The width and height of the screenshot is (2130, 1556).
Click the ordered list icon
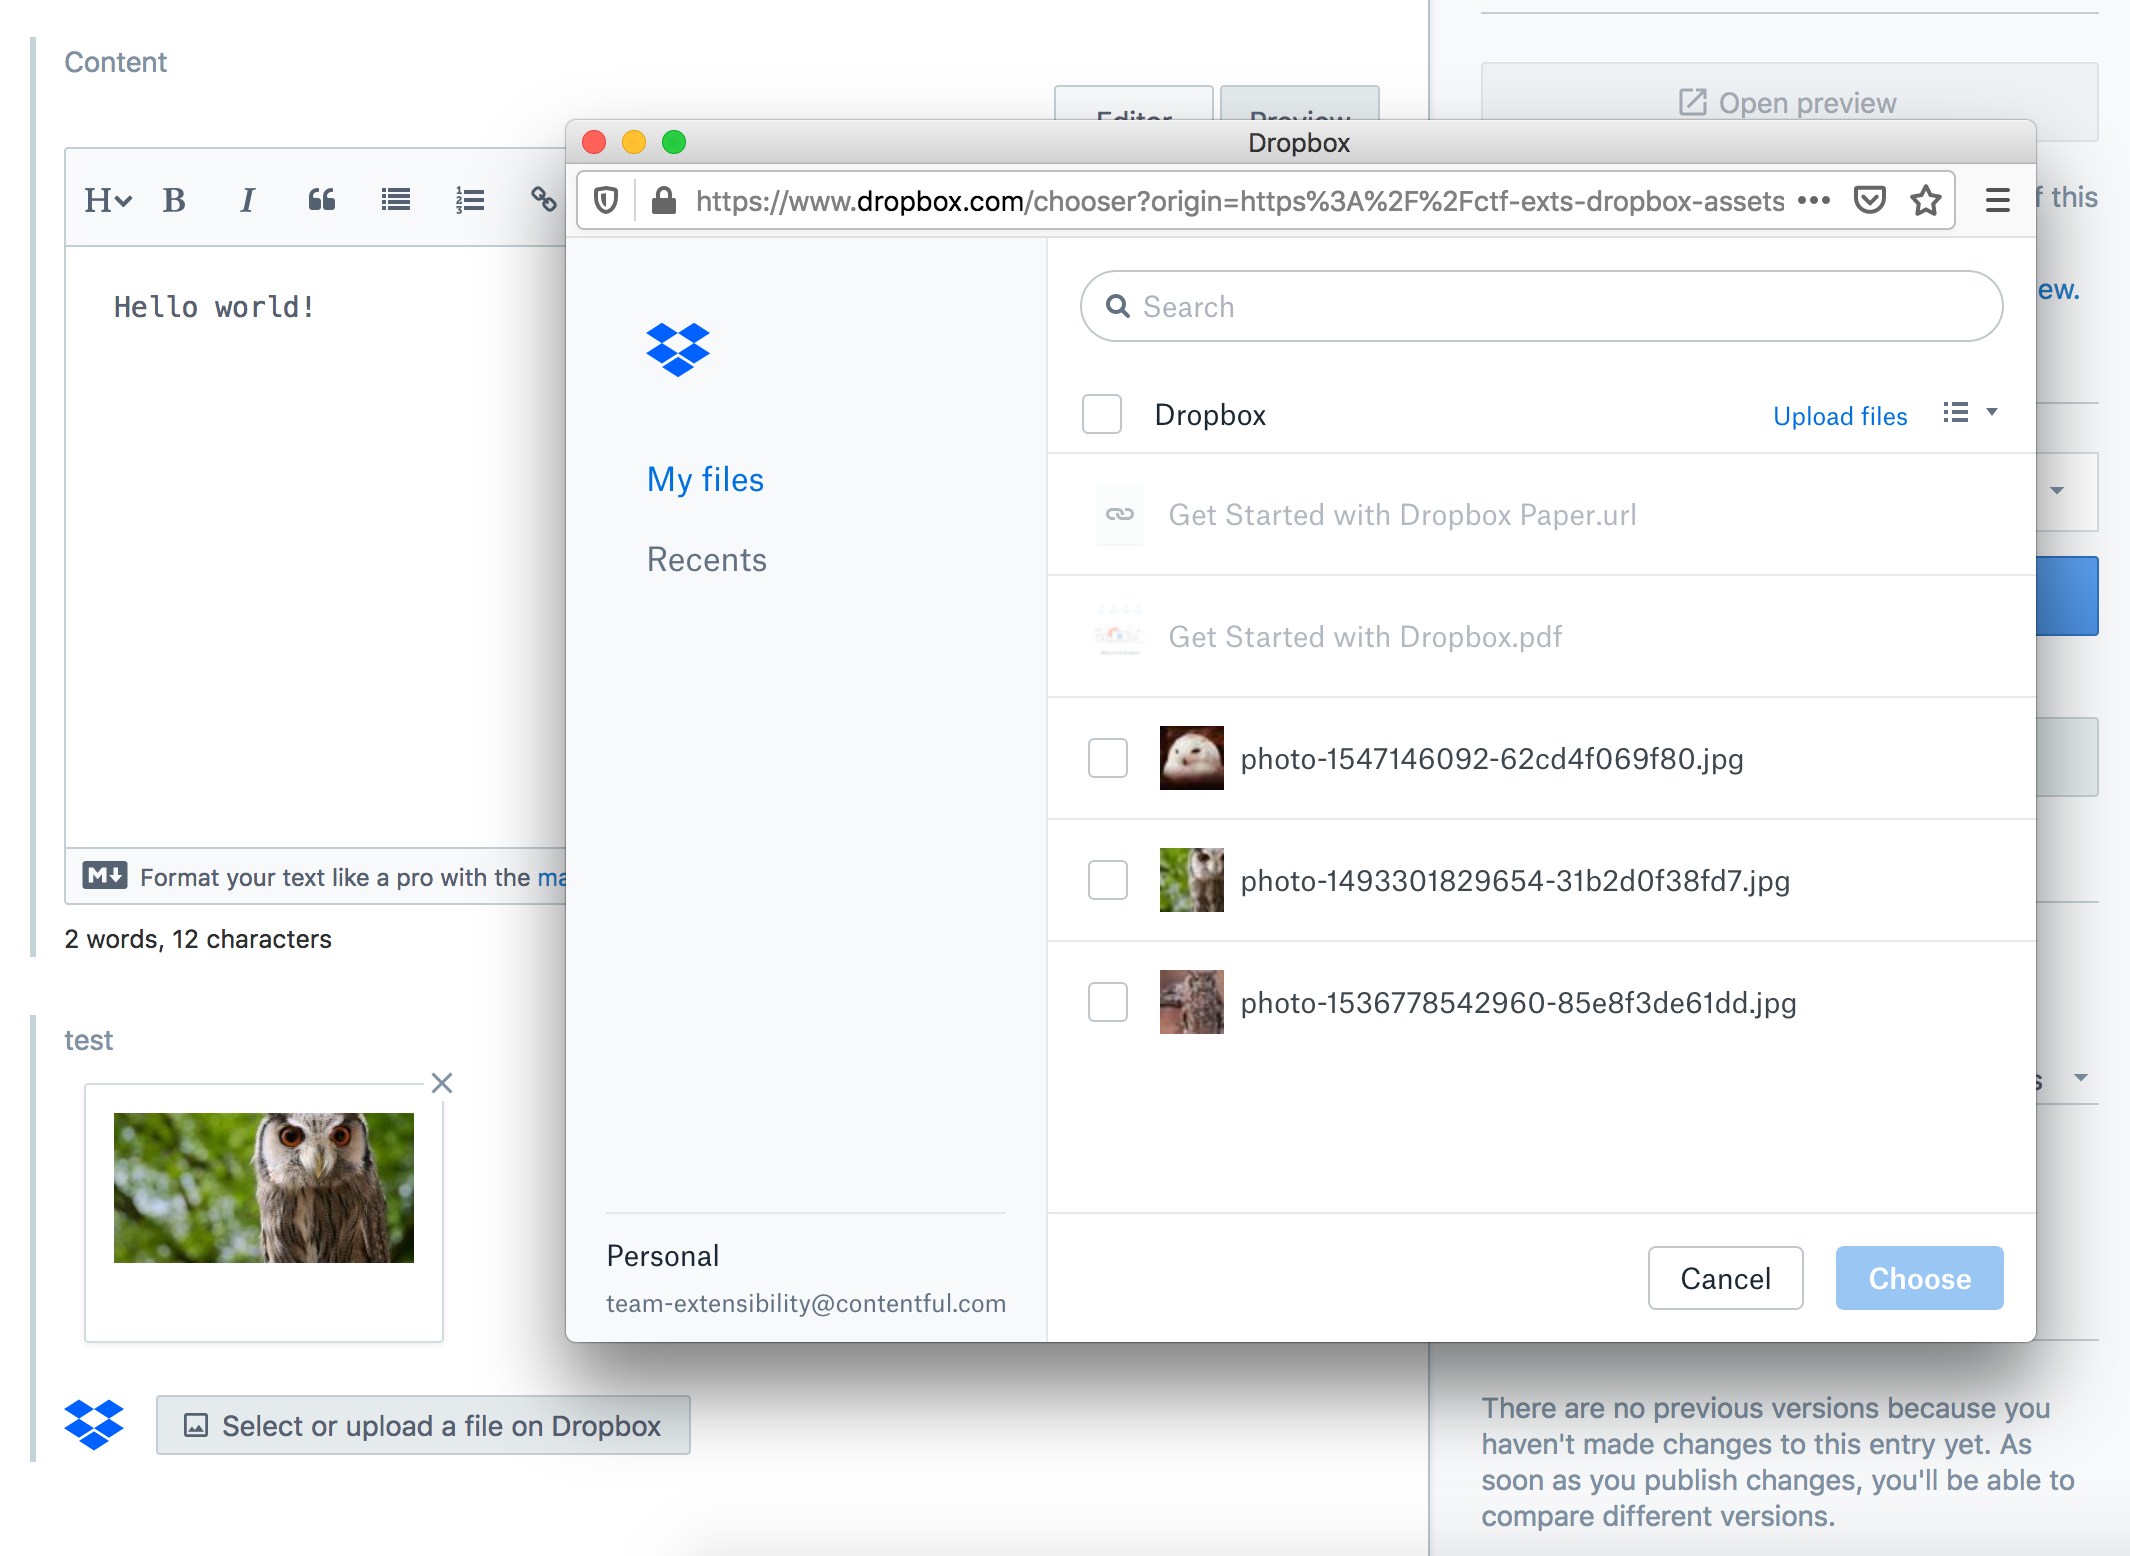[470, 200]
